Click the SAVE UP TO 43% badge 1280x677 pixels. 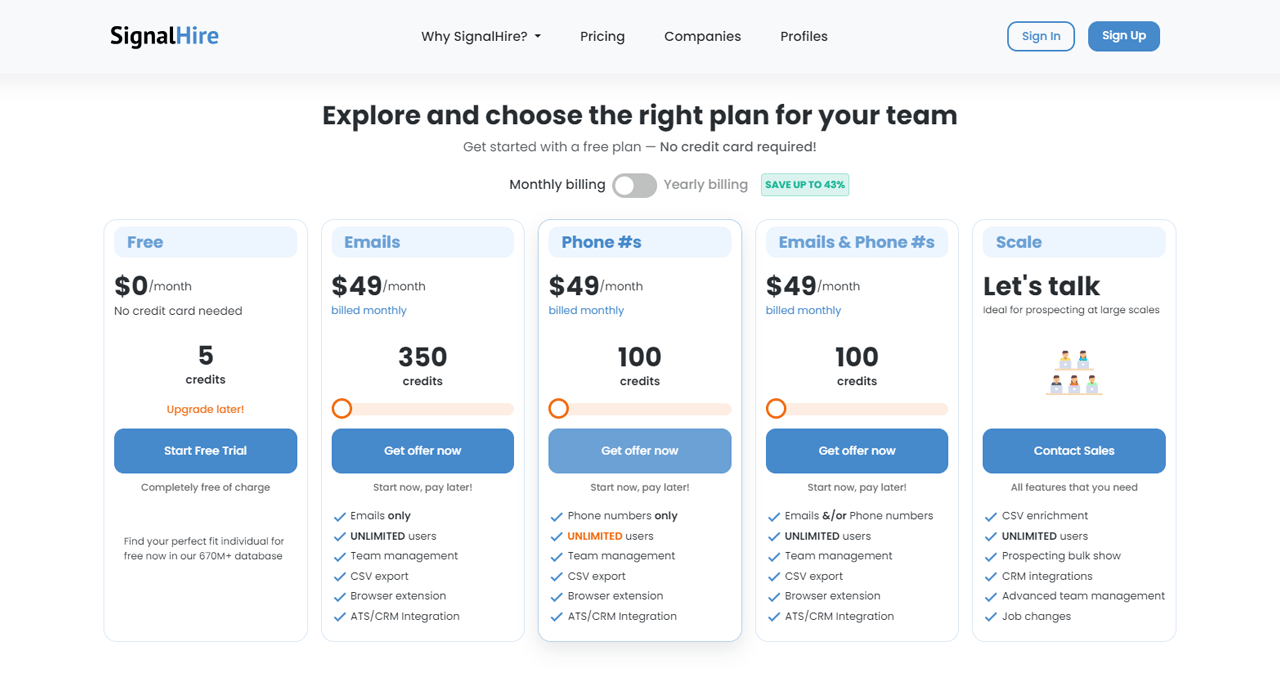point(805,184)
